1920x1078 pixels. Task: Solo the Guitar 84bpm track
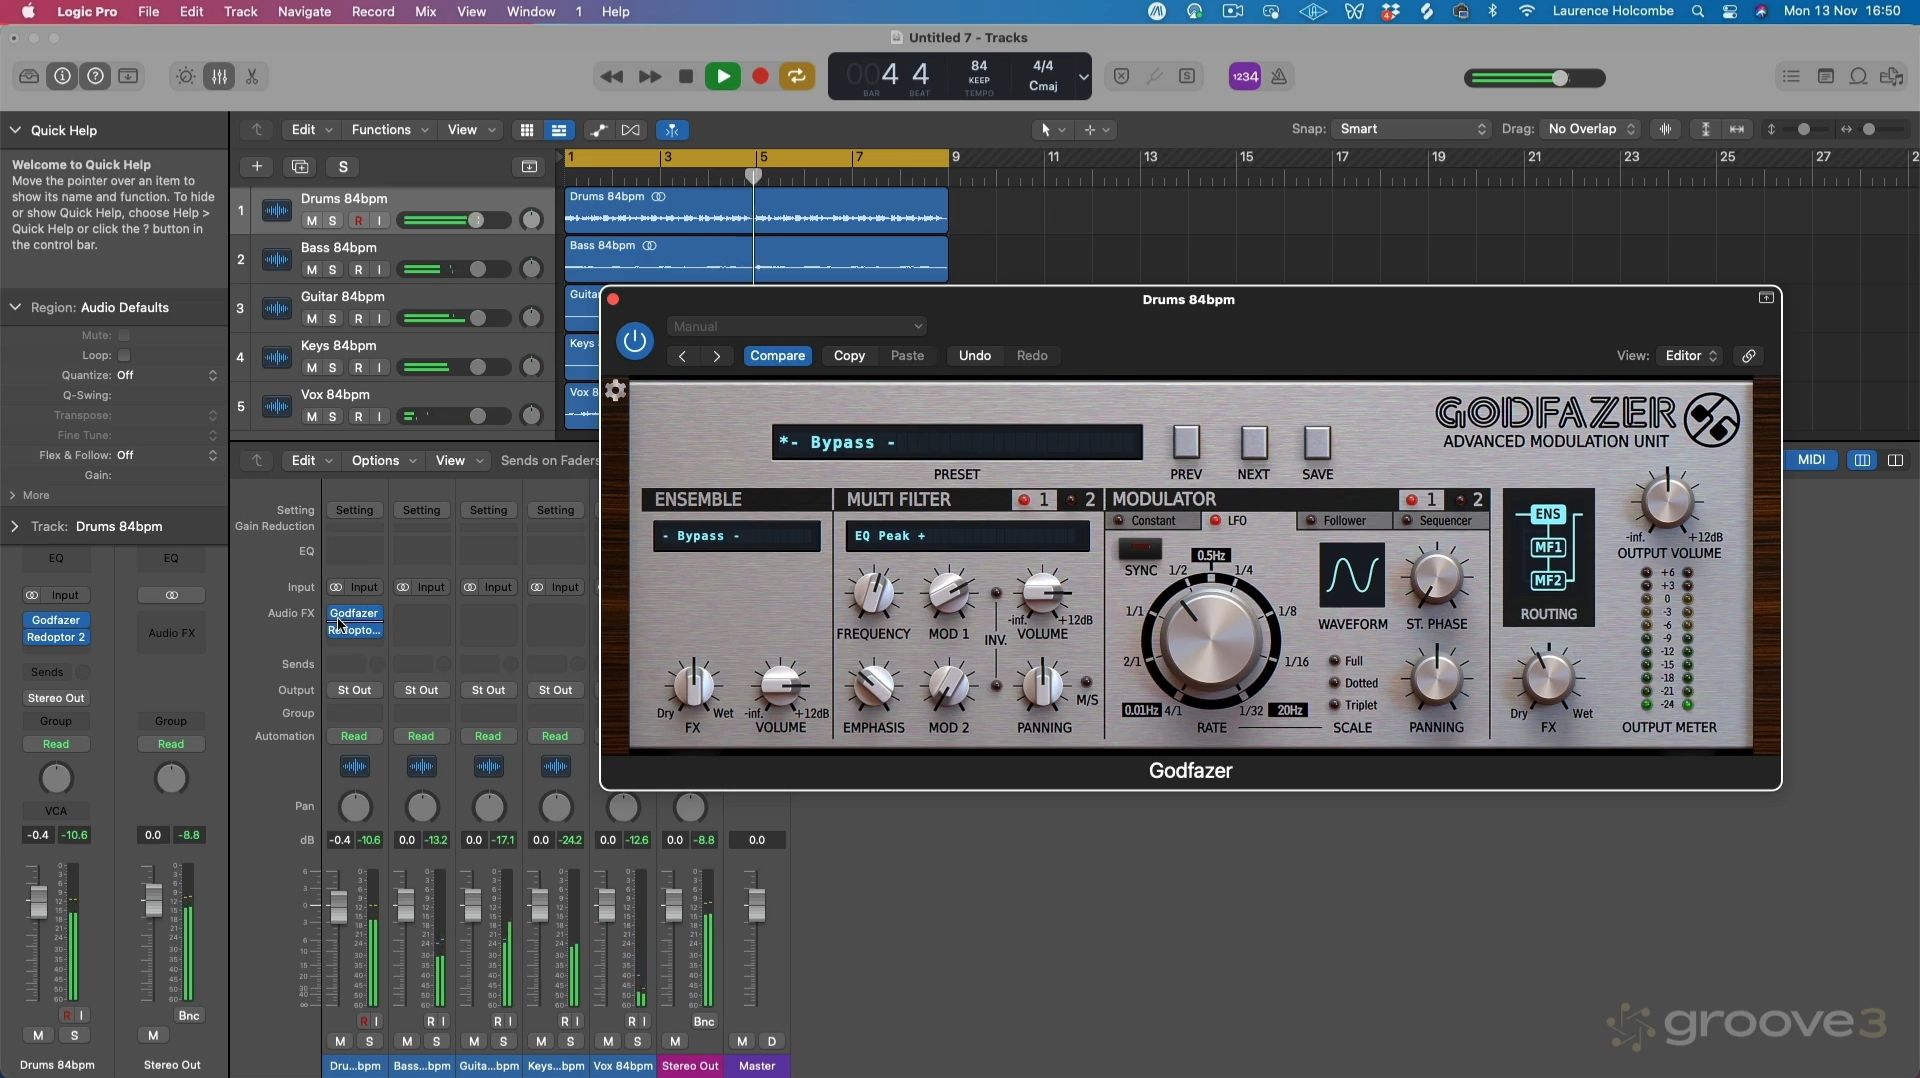coord(333,319)
